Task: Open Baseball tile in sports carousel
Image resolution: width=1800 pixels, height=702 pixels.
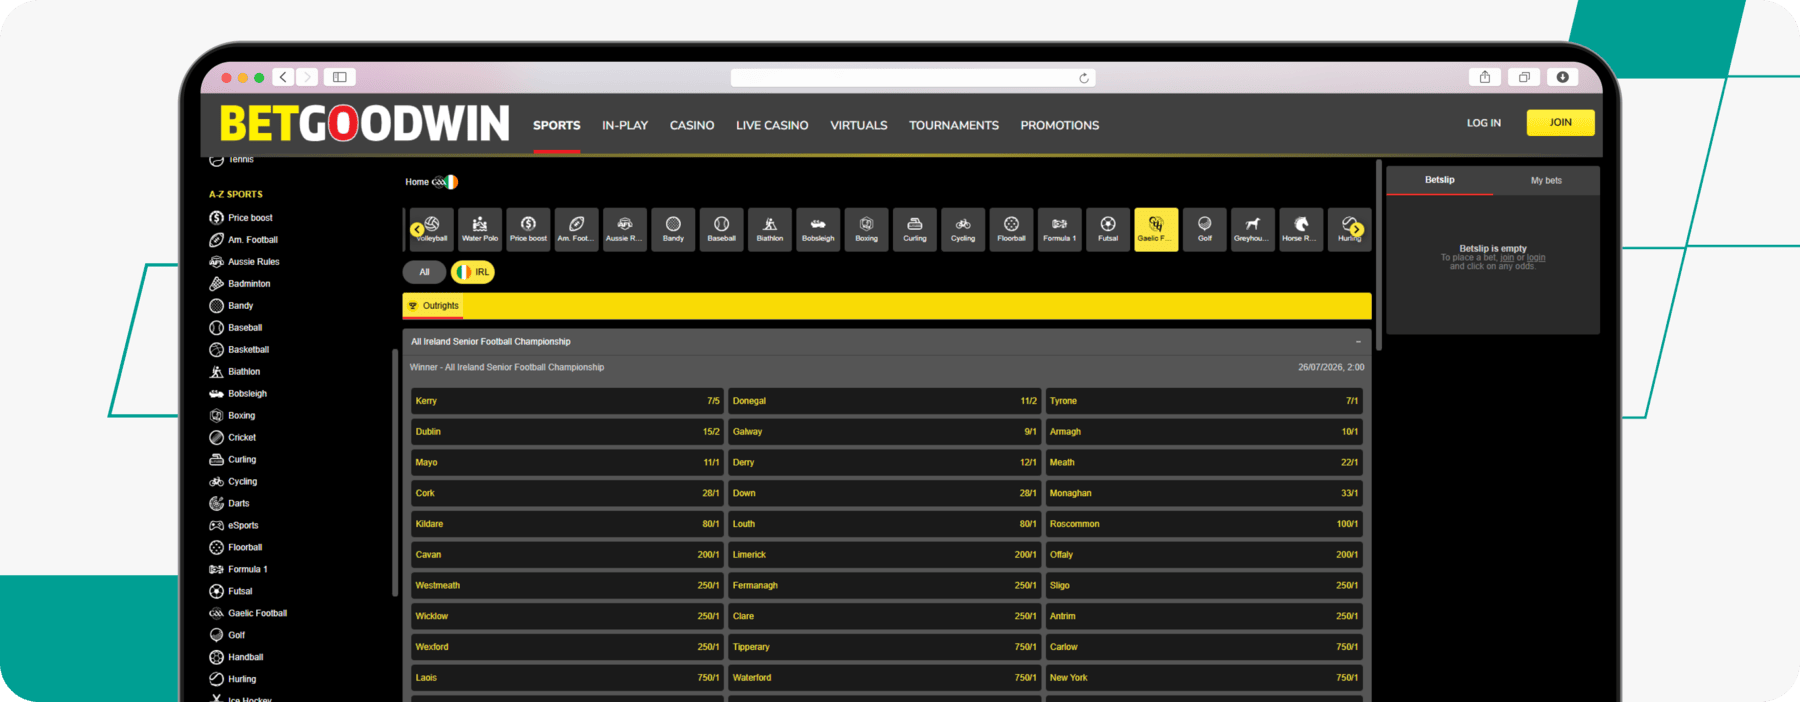Action: point(721,229)
